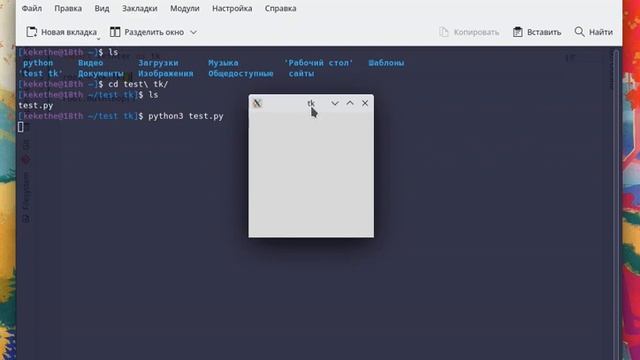Click the 'python3 test.py' command text
Screen dimensions: 640x360
click(186, 116)
